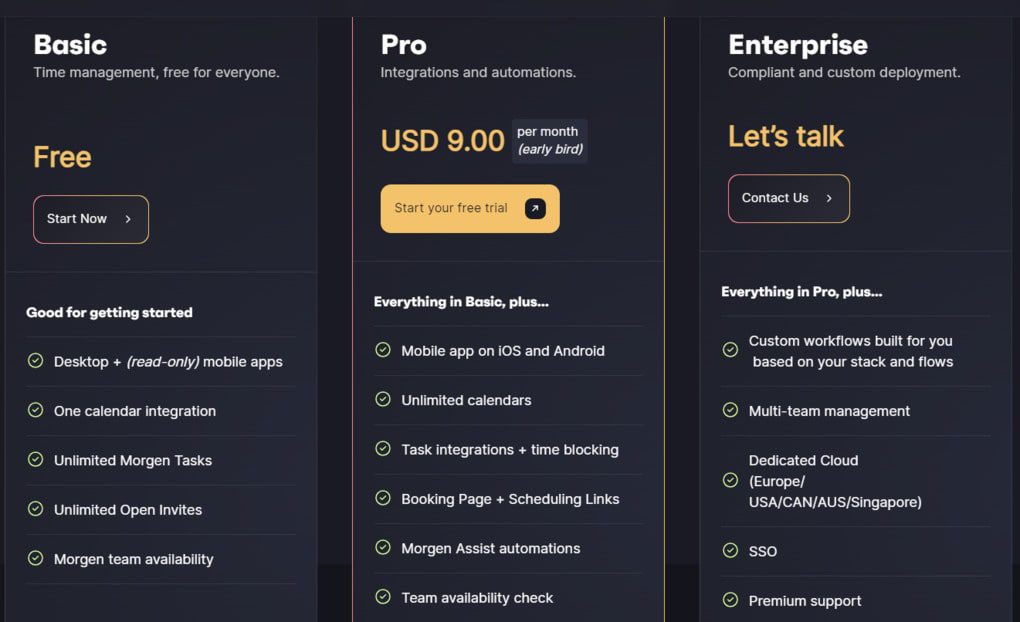This screenshot has height=622, width=1020.
Task: Select the Pro plan heading
Action: [403, 44]
